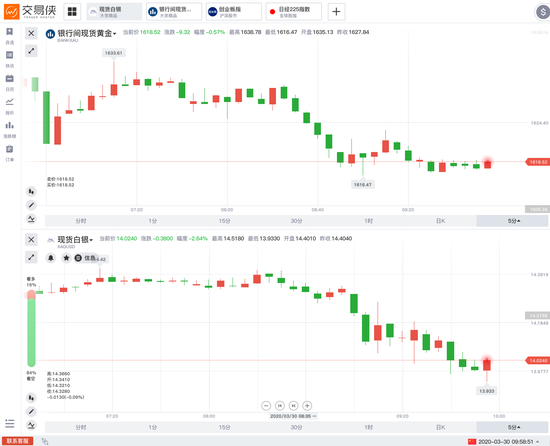Select 15分 timeframe on silver chart
The image size is (550, 446).
pos(224,427)
